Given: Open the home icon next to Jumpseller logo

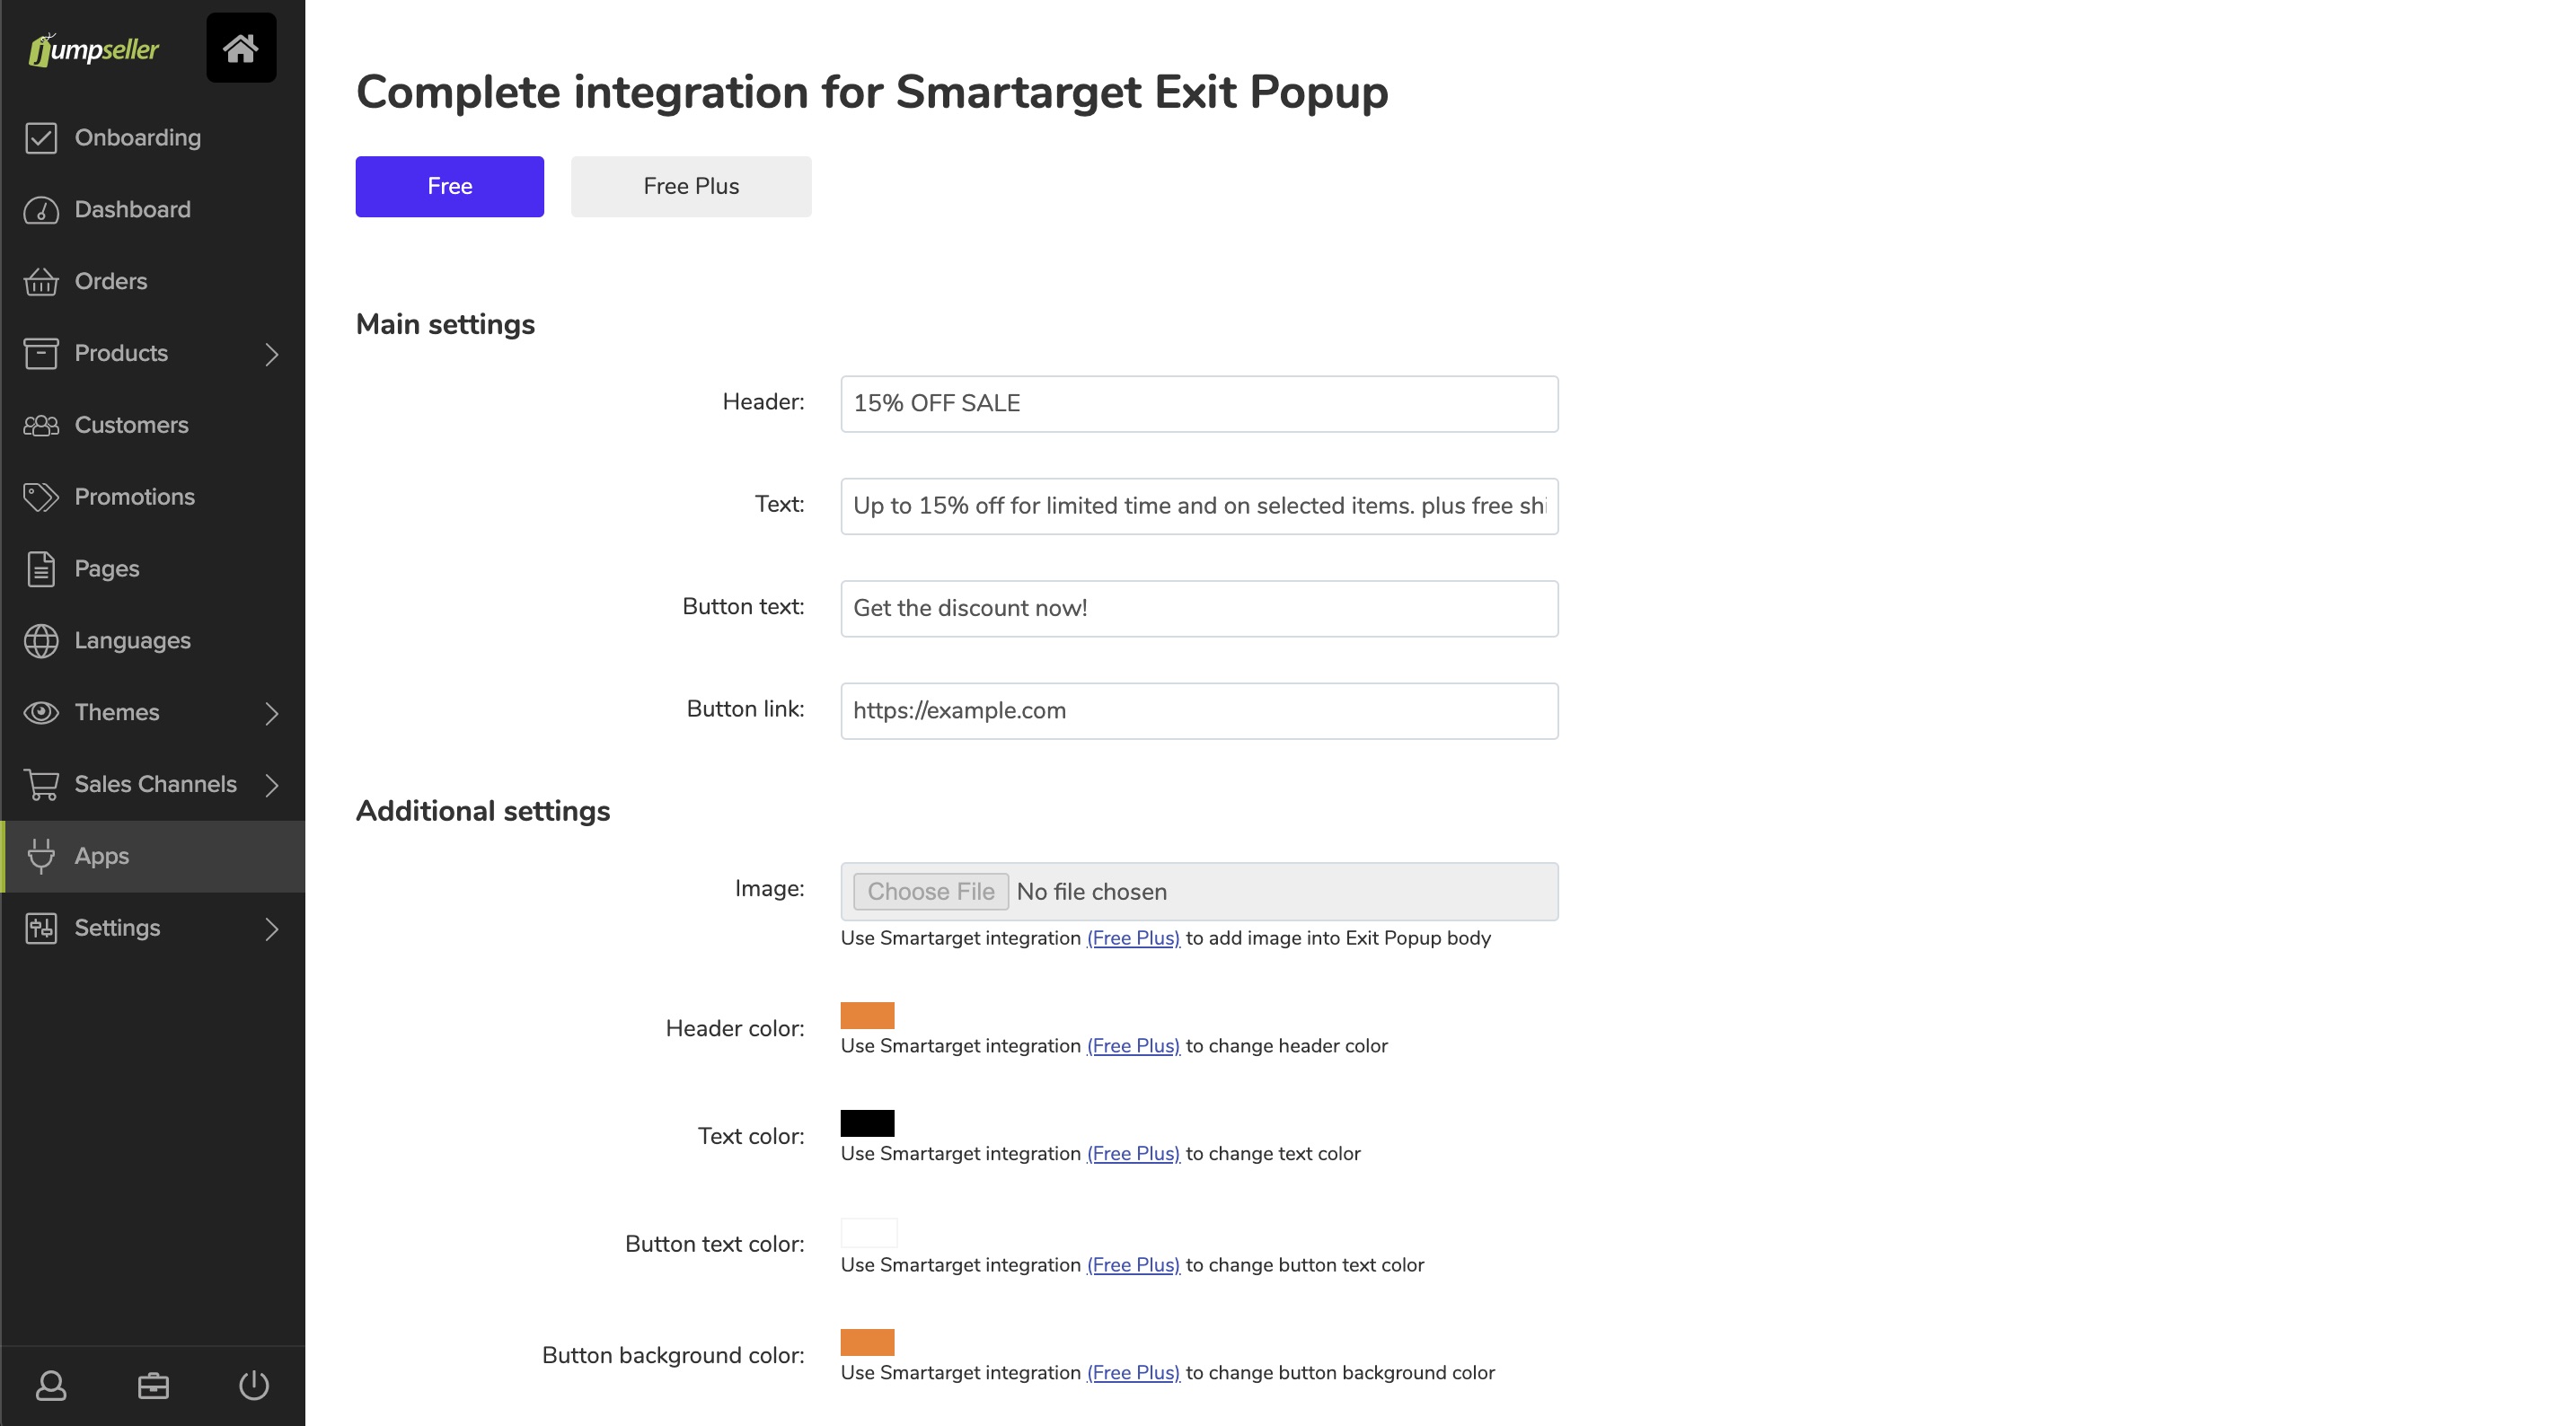Looking at the screenshot, I should pyautogui.click(x=241, y=47).
